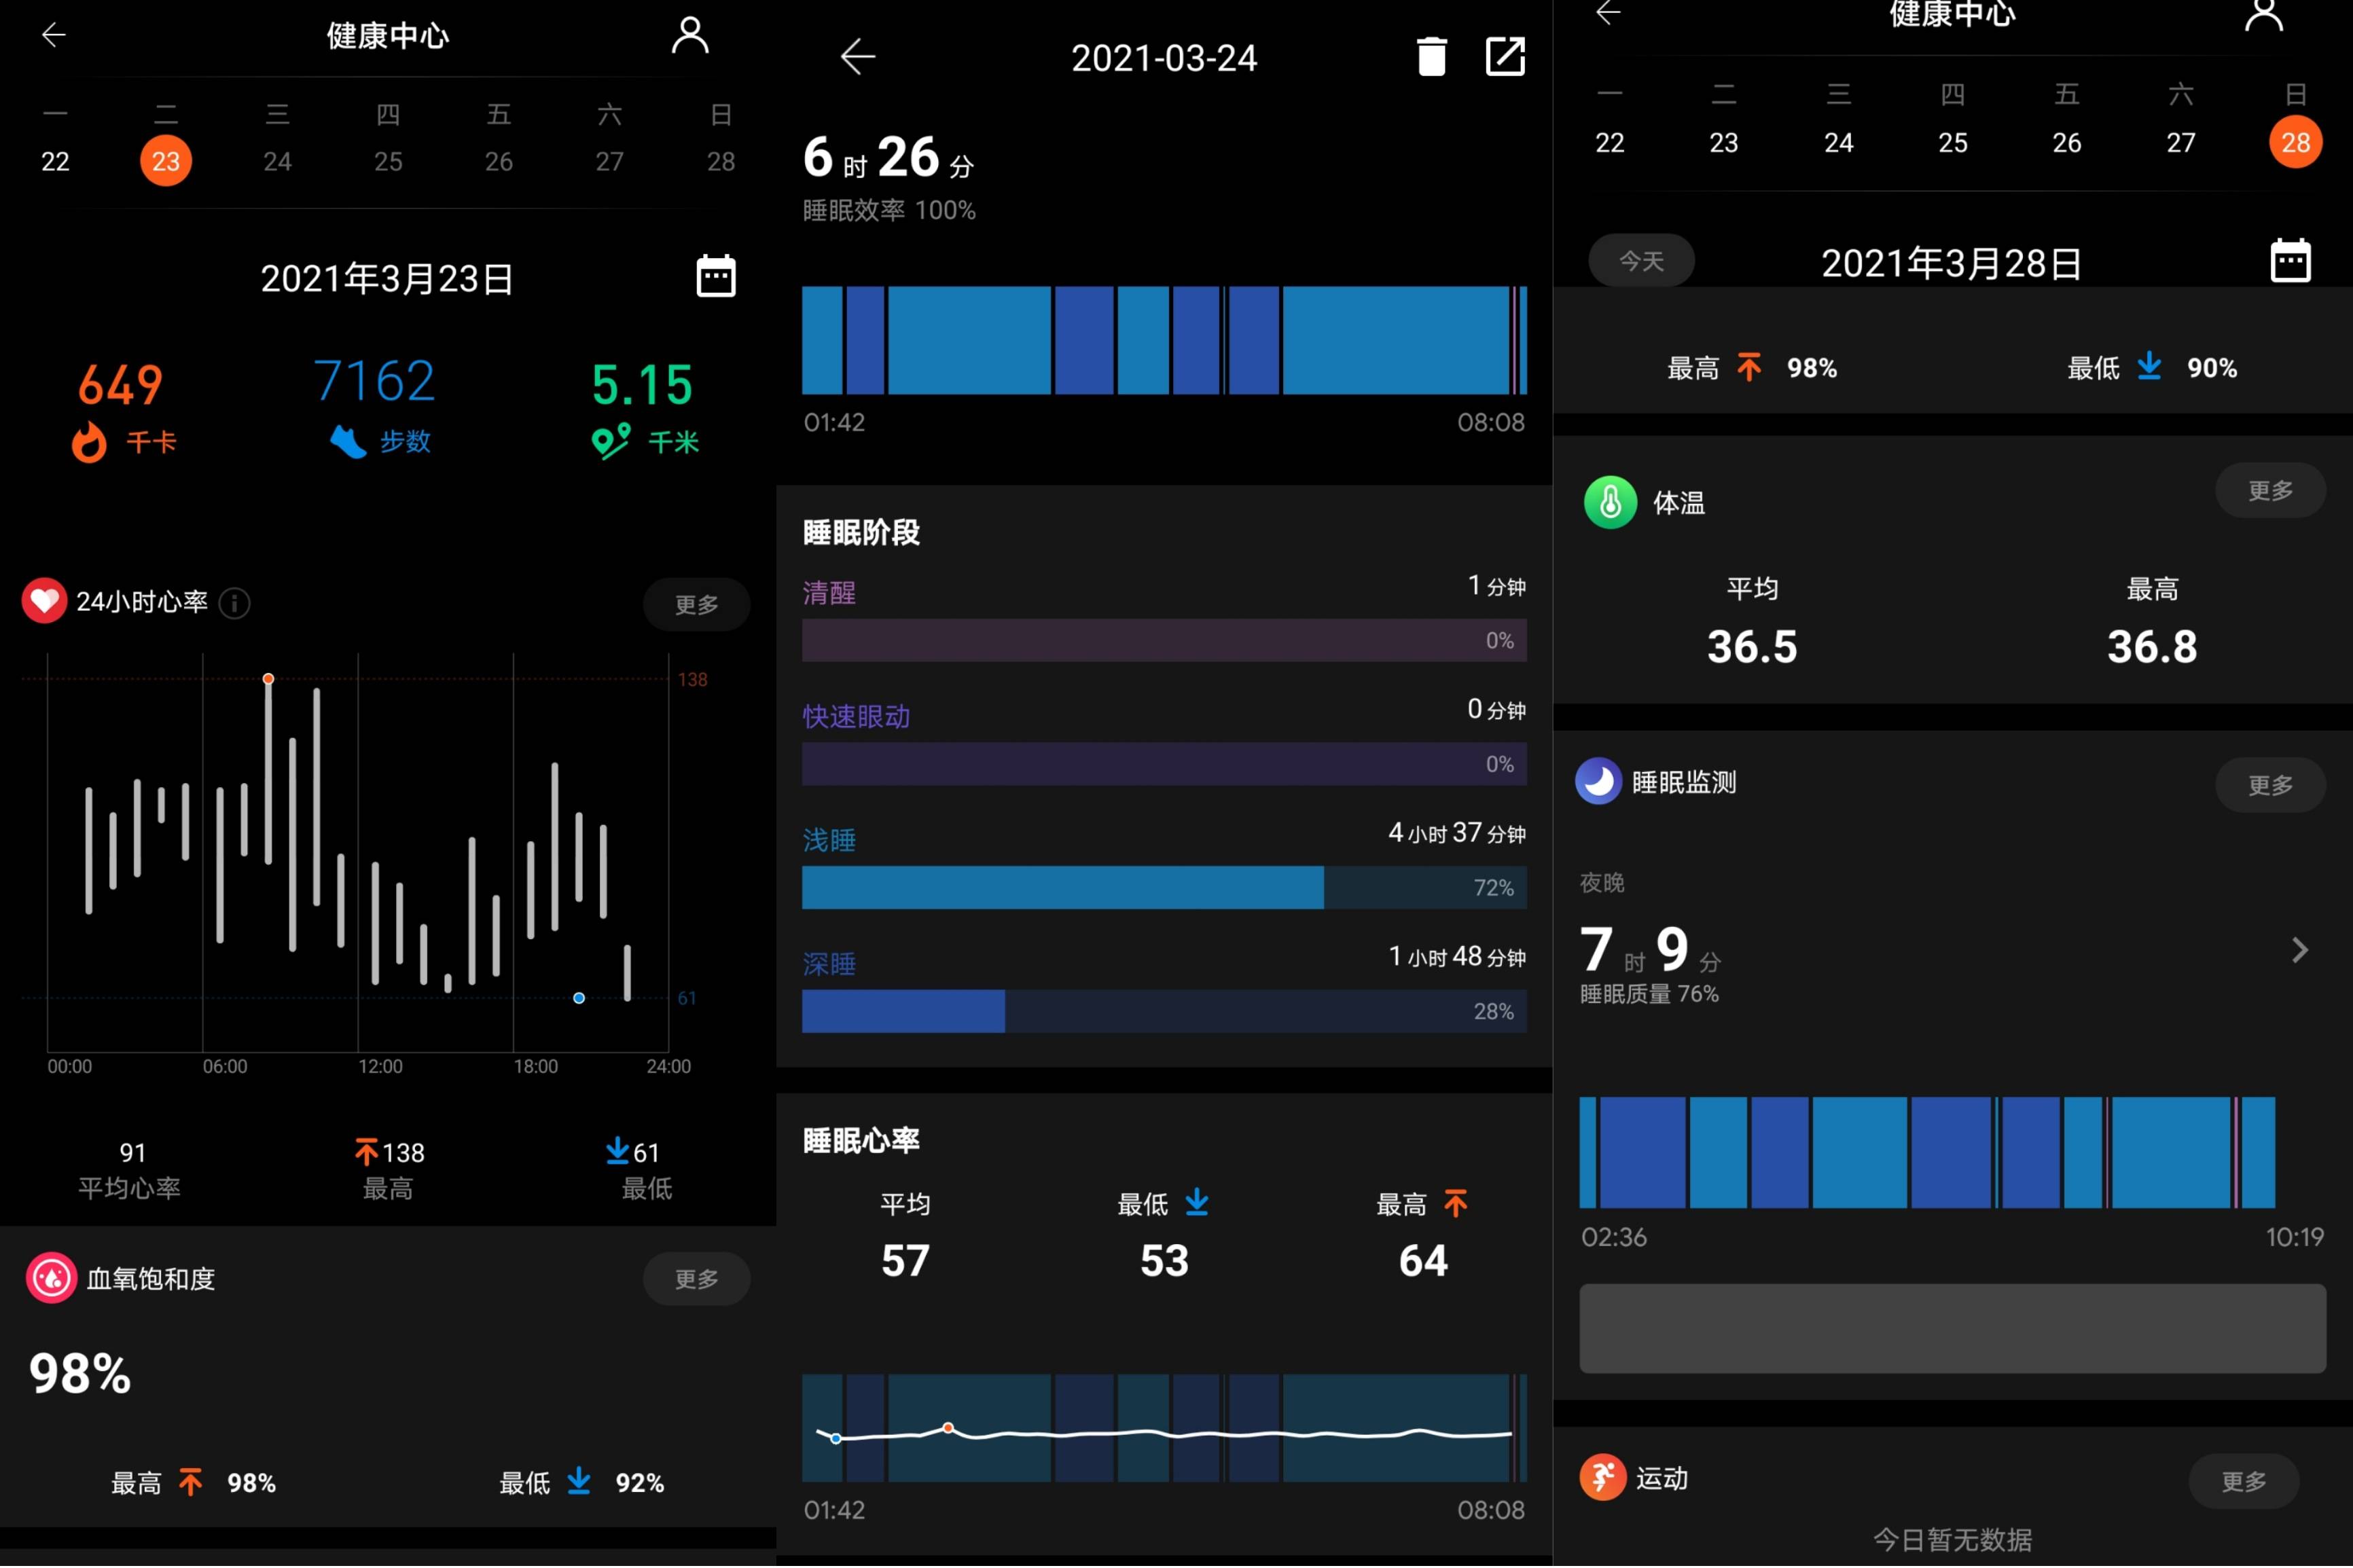Tap the 睡眠效率 100% text

click(x=889, y=210)
